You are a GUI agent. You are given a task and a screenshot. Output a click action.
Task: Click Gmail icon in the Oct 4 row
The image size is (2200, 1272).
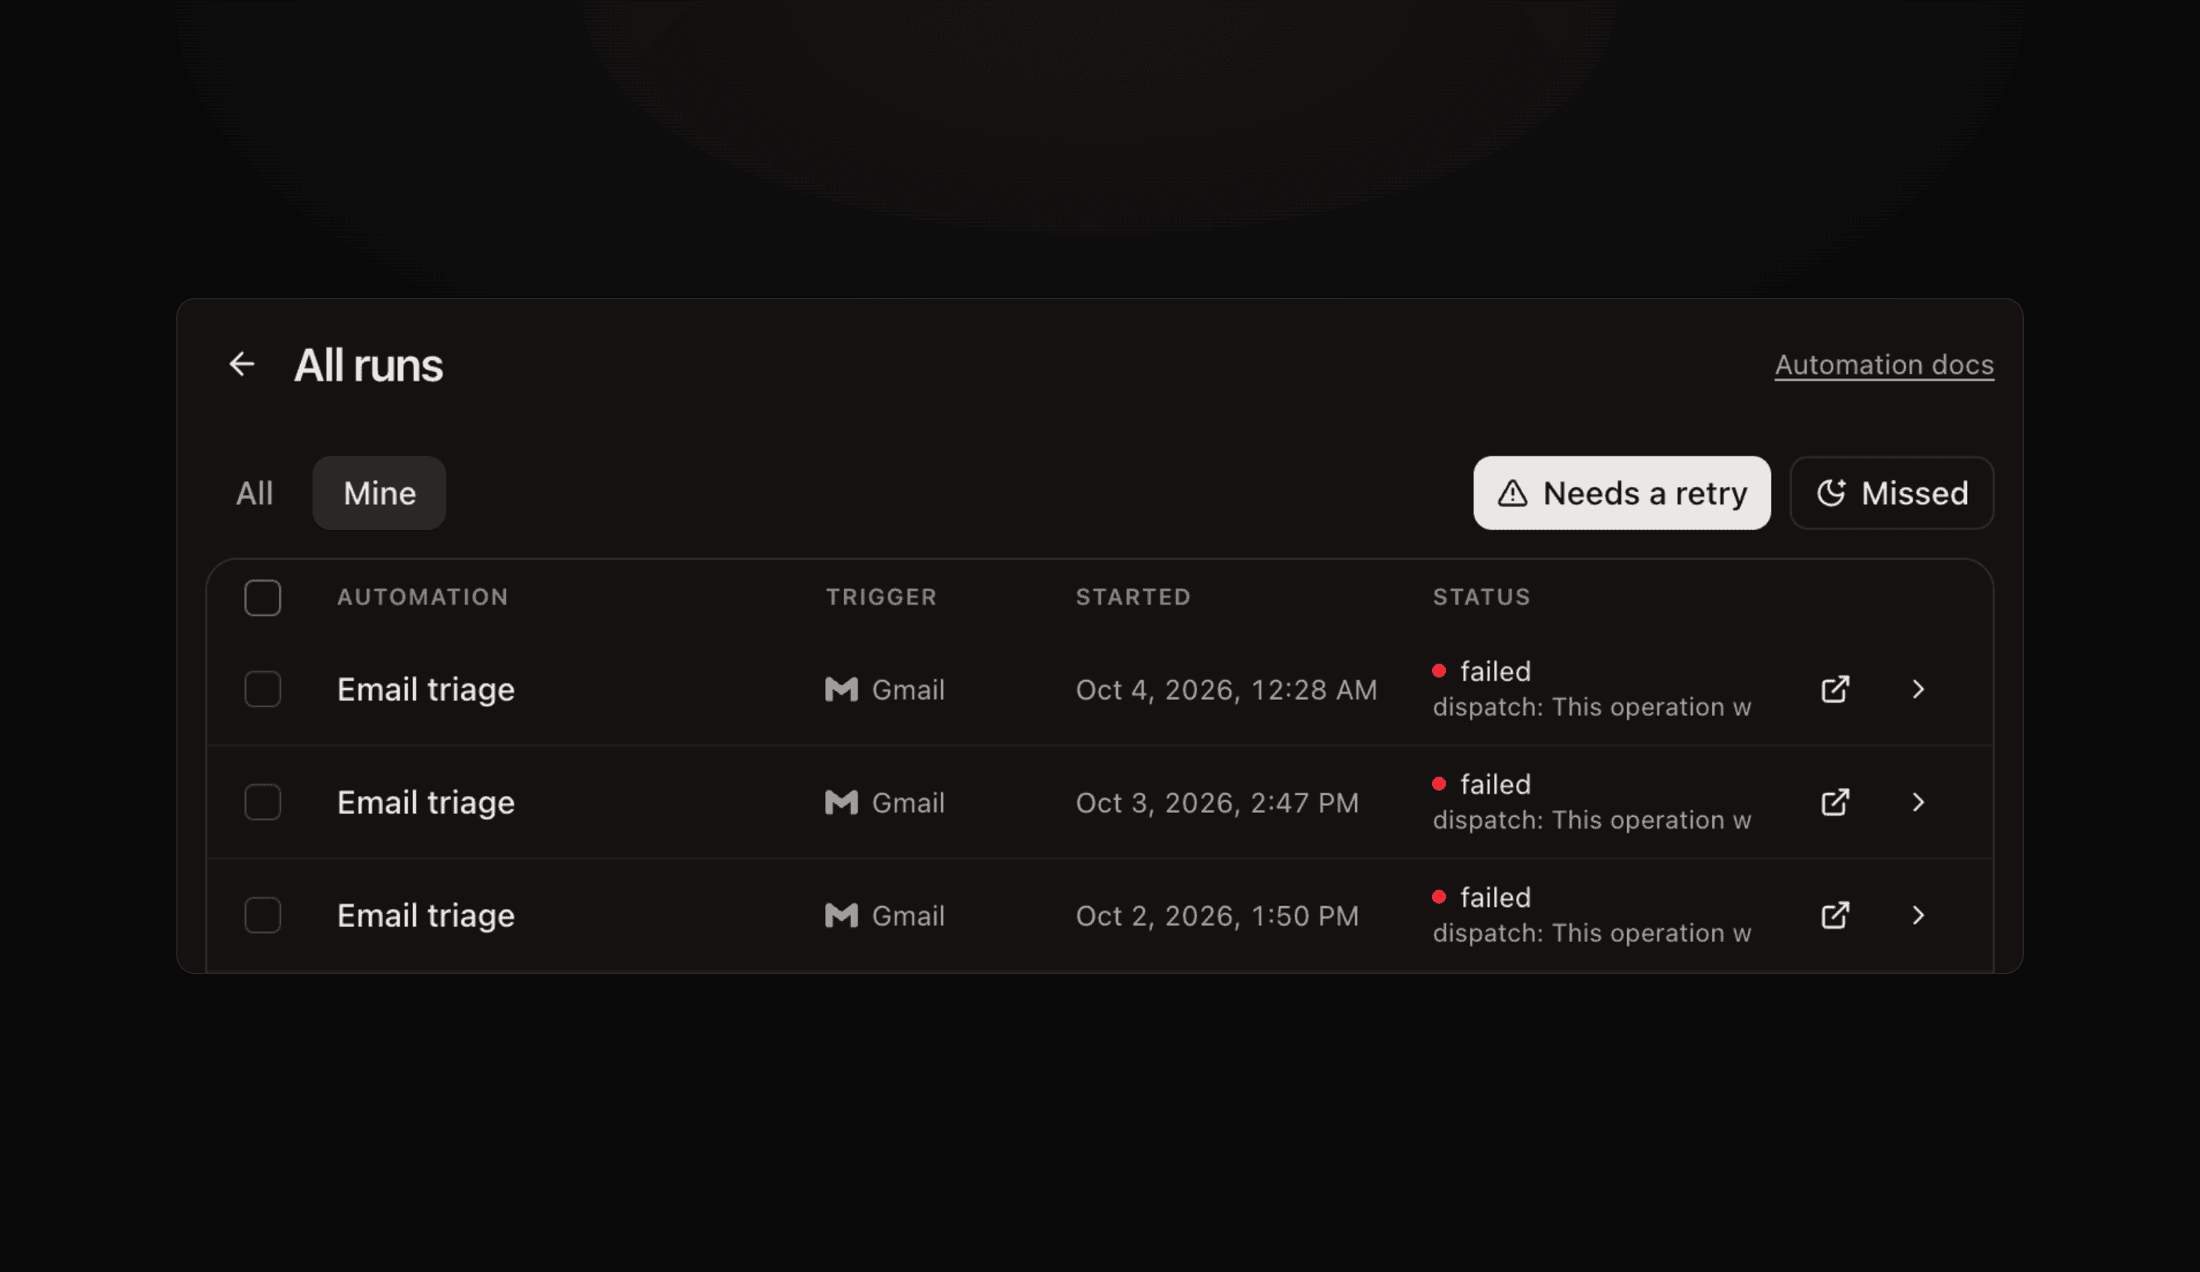pyautogui.click(x=841, y=689)
